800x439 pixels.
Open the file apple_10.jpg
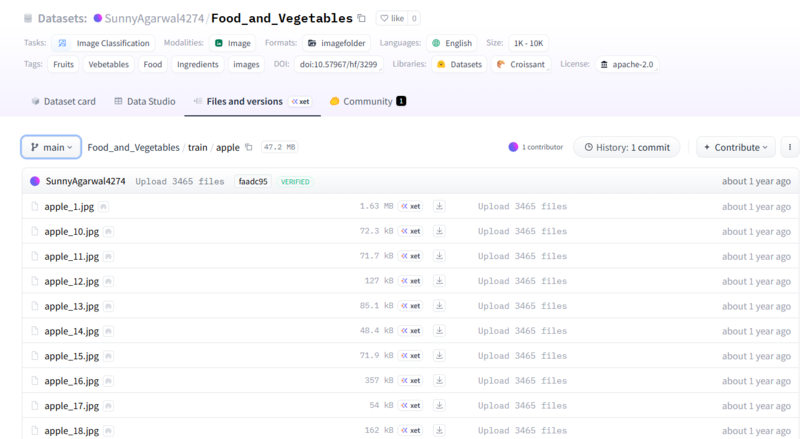[x=71, y=232]
